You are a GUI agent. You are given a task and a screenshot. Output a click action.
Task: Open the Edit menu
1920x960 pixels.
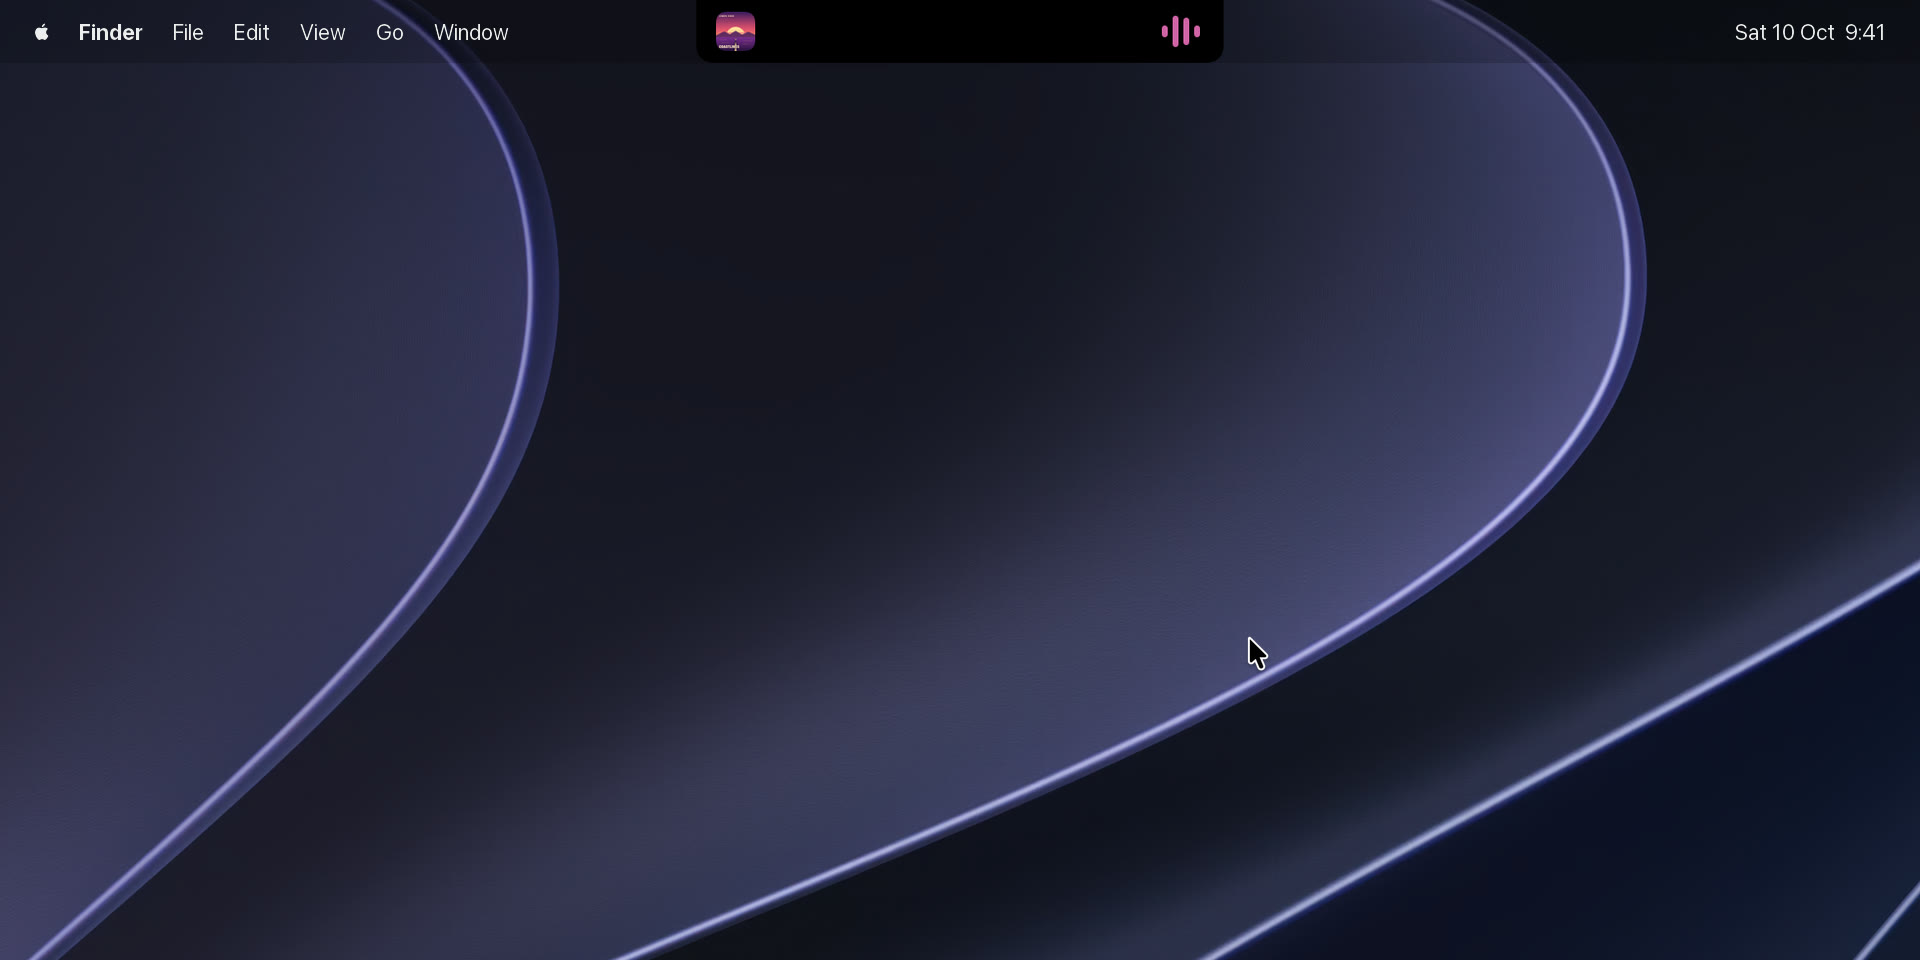click(251, 33)
